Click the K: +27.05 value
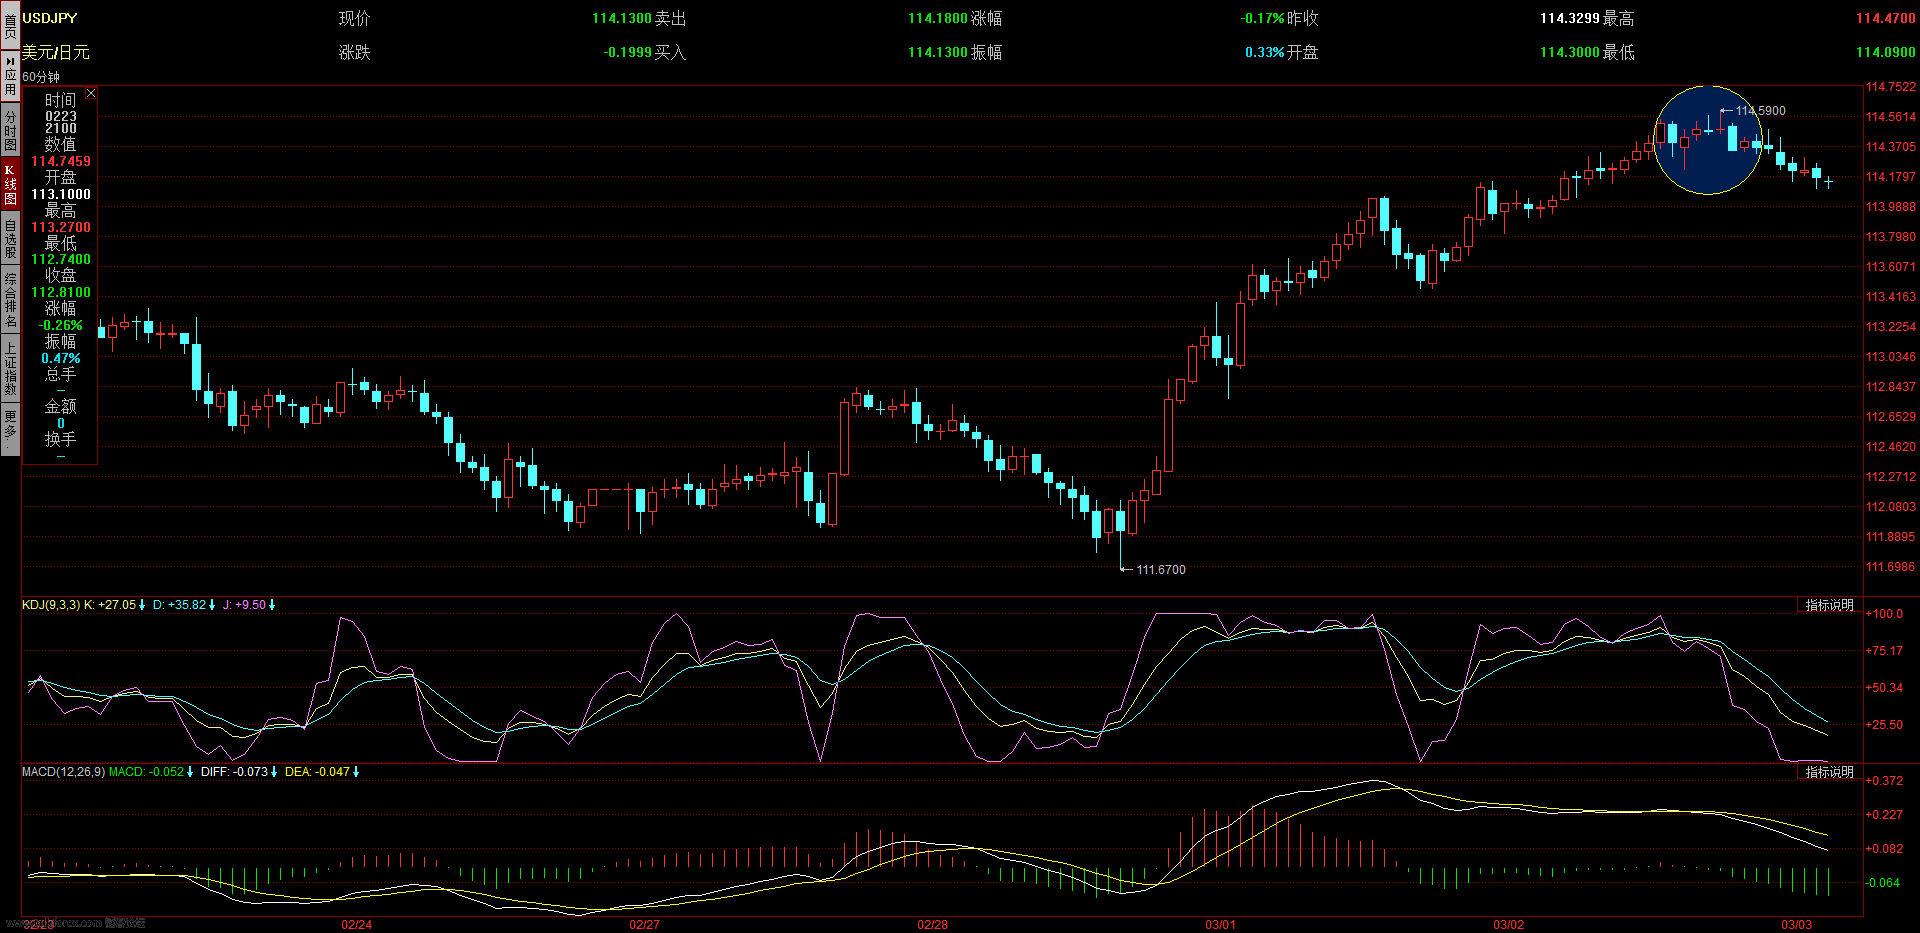The height and width of the screenshot is (933, 1920). [109, 605]
